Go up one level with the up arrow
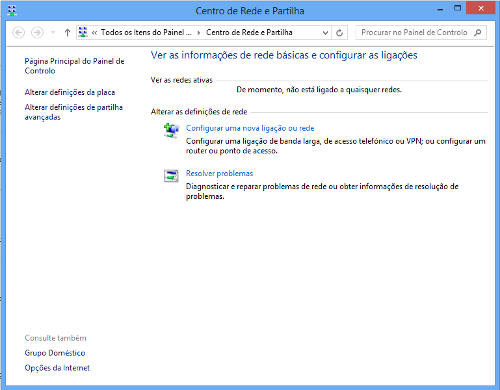Screen dimensions: 500x390 (x=67, y=32)
